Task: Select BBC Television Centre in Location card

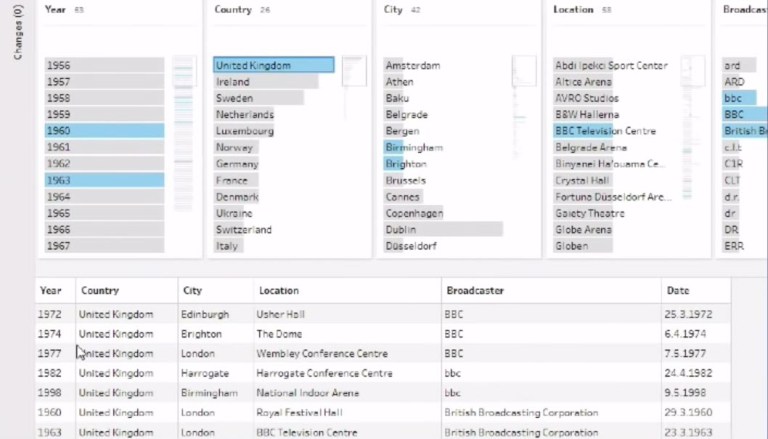Action: click(x=605, y=131)
